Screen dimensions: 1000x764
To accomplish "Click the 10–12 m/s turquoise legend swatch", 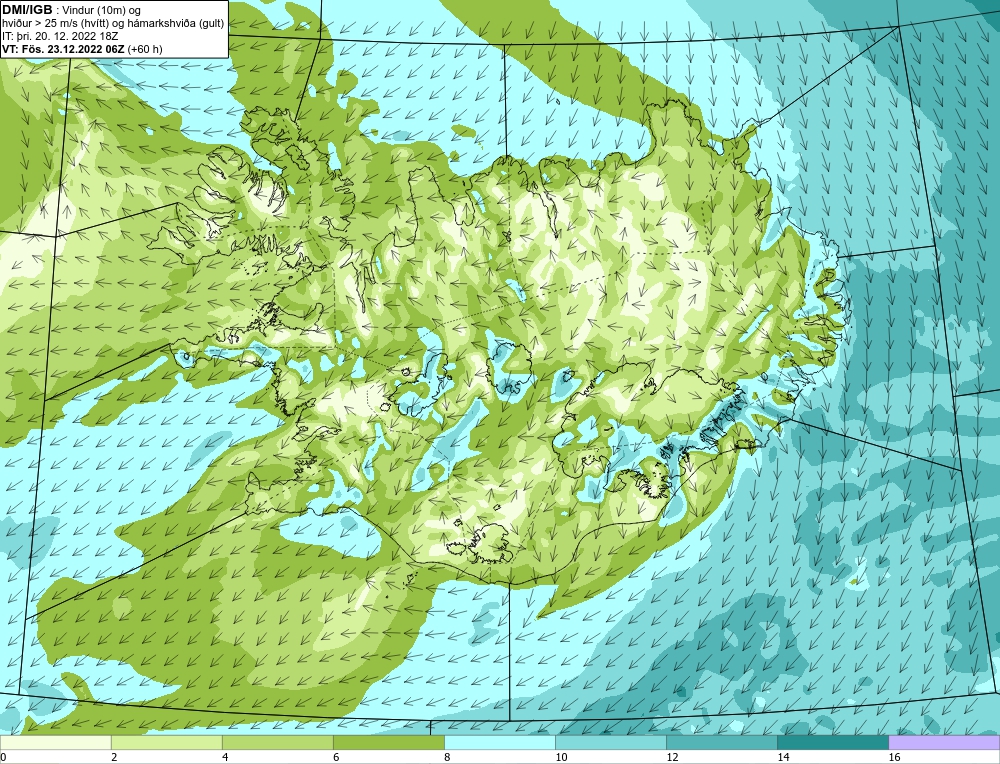I will pos(610,742).
